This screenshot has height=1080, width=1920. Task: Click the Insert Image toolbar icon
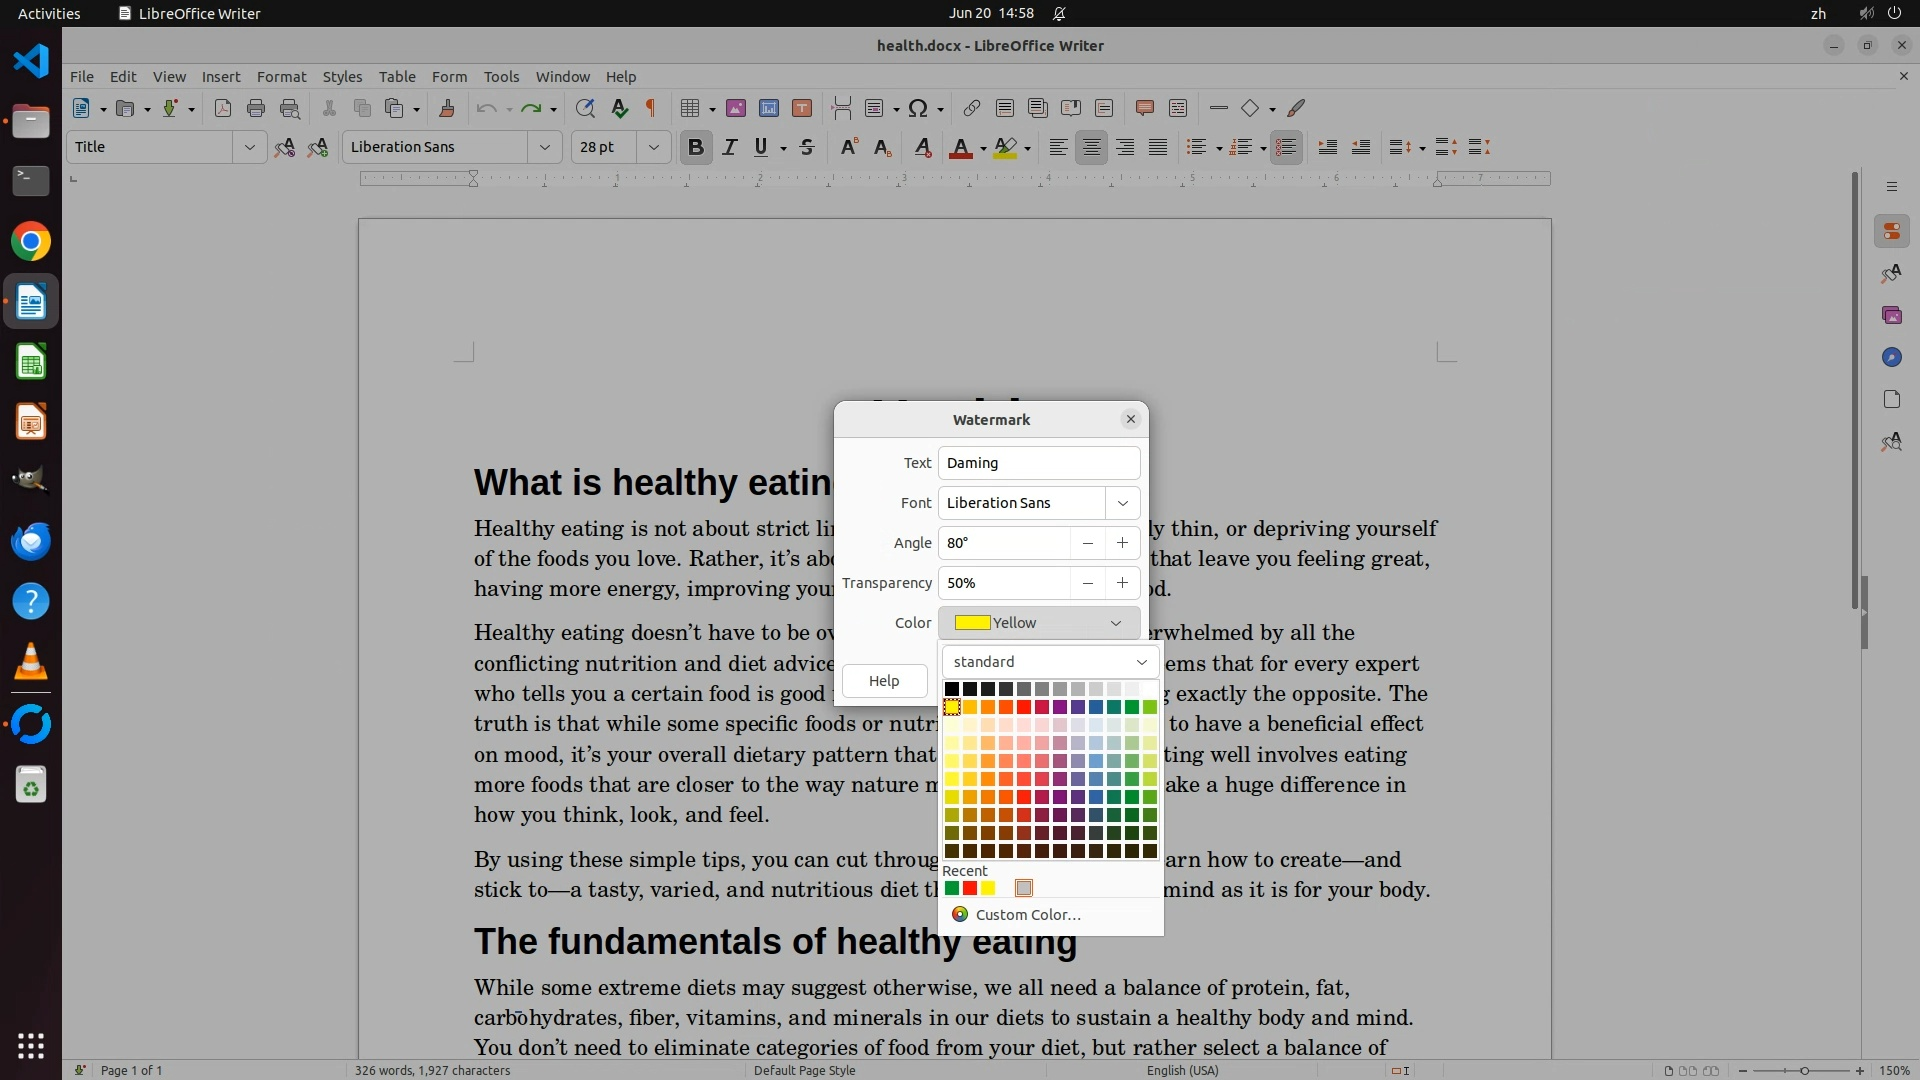[736, 108]
